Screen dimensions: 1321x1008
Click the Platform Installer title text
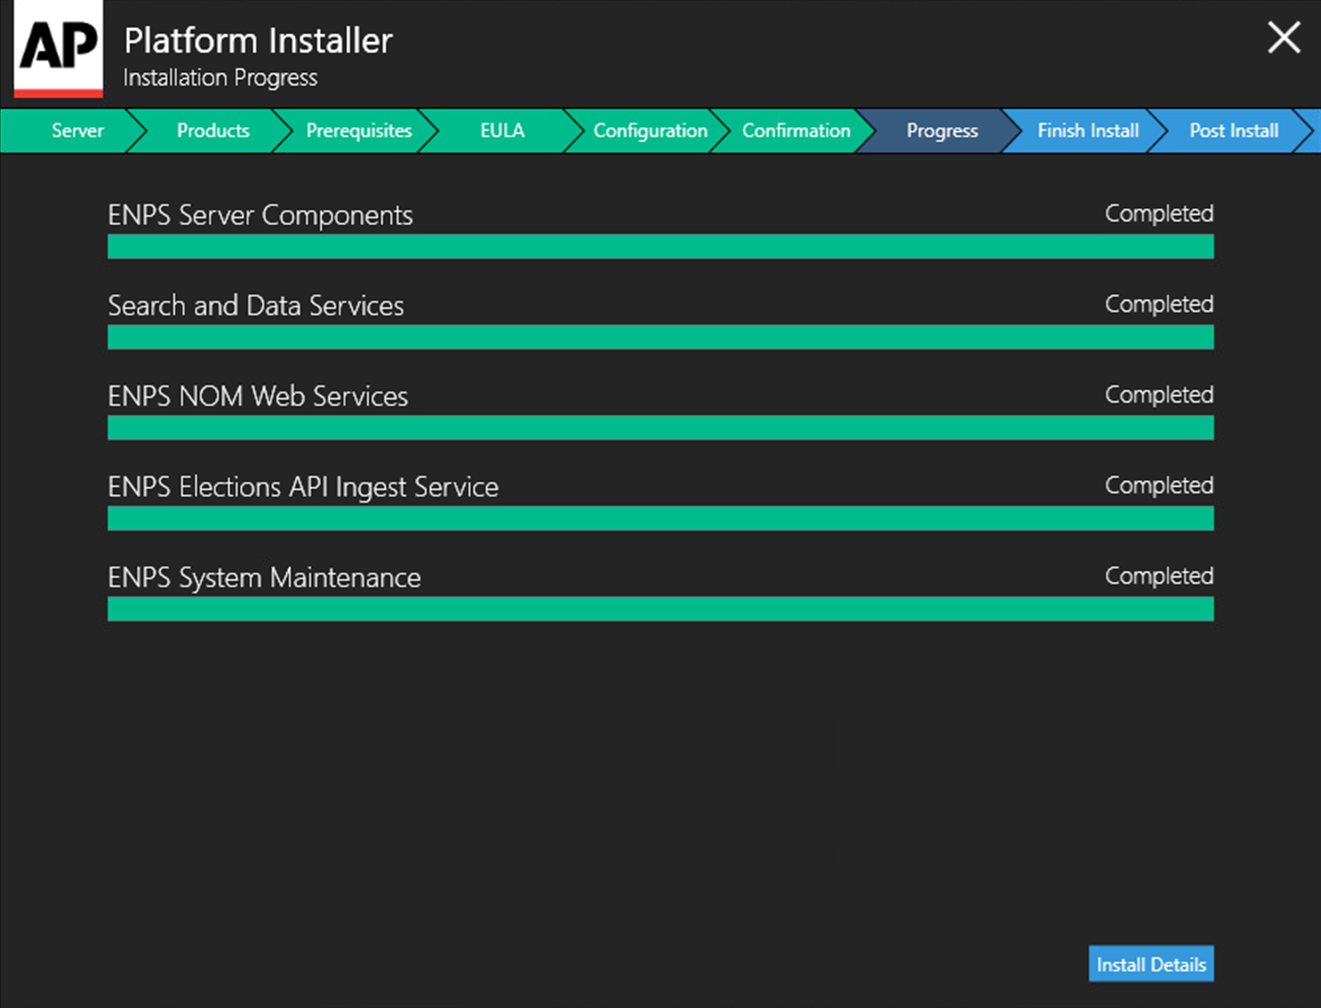pos(258,40)
